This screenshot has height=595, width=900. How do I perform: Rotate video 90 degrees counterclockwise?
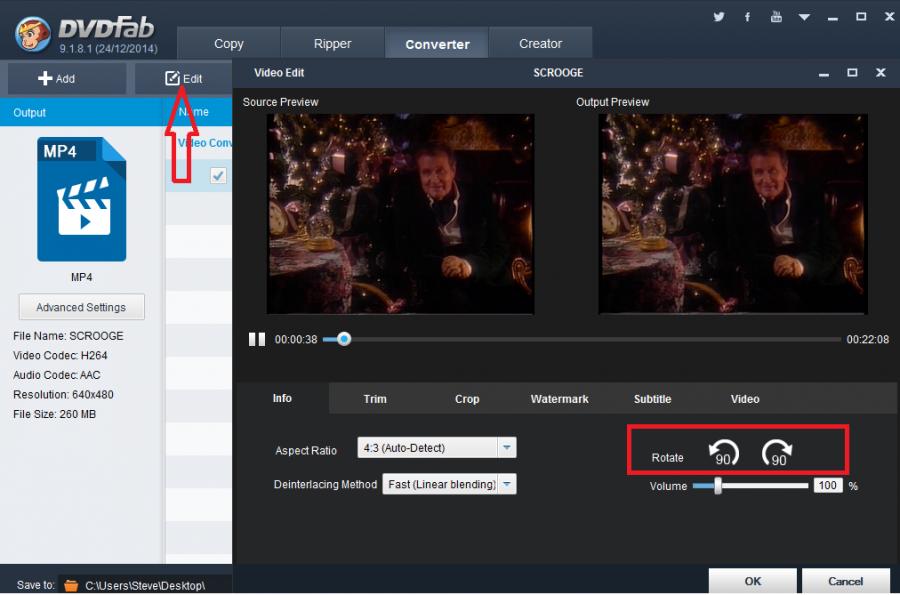[x=723, y=455]
